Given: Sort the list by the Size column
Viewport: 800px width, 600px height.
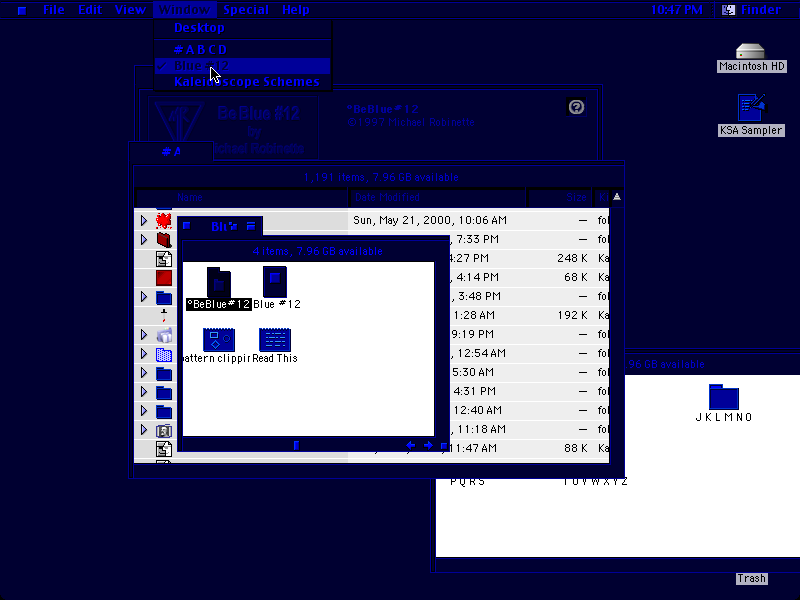Looking at the screenshot, I should click(x=560, y=197).
